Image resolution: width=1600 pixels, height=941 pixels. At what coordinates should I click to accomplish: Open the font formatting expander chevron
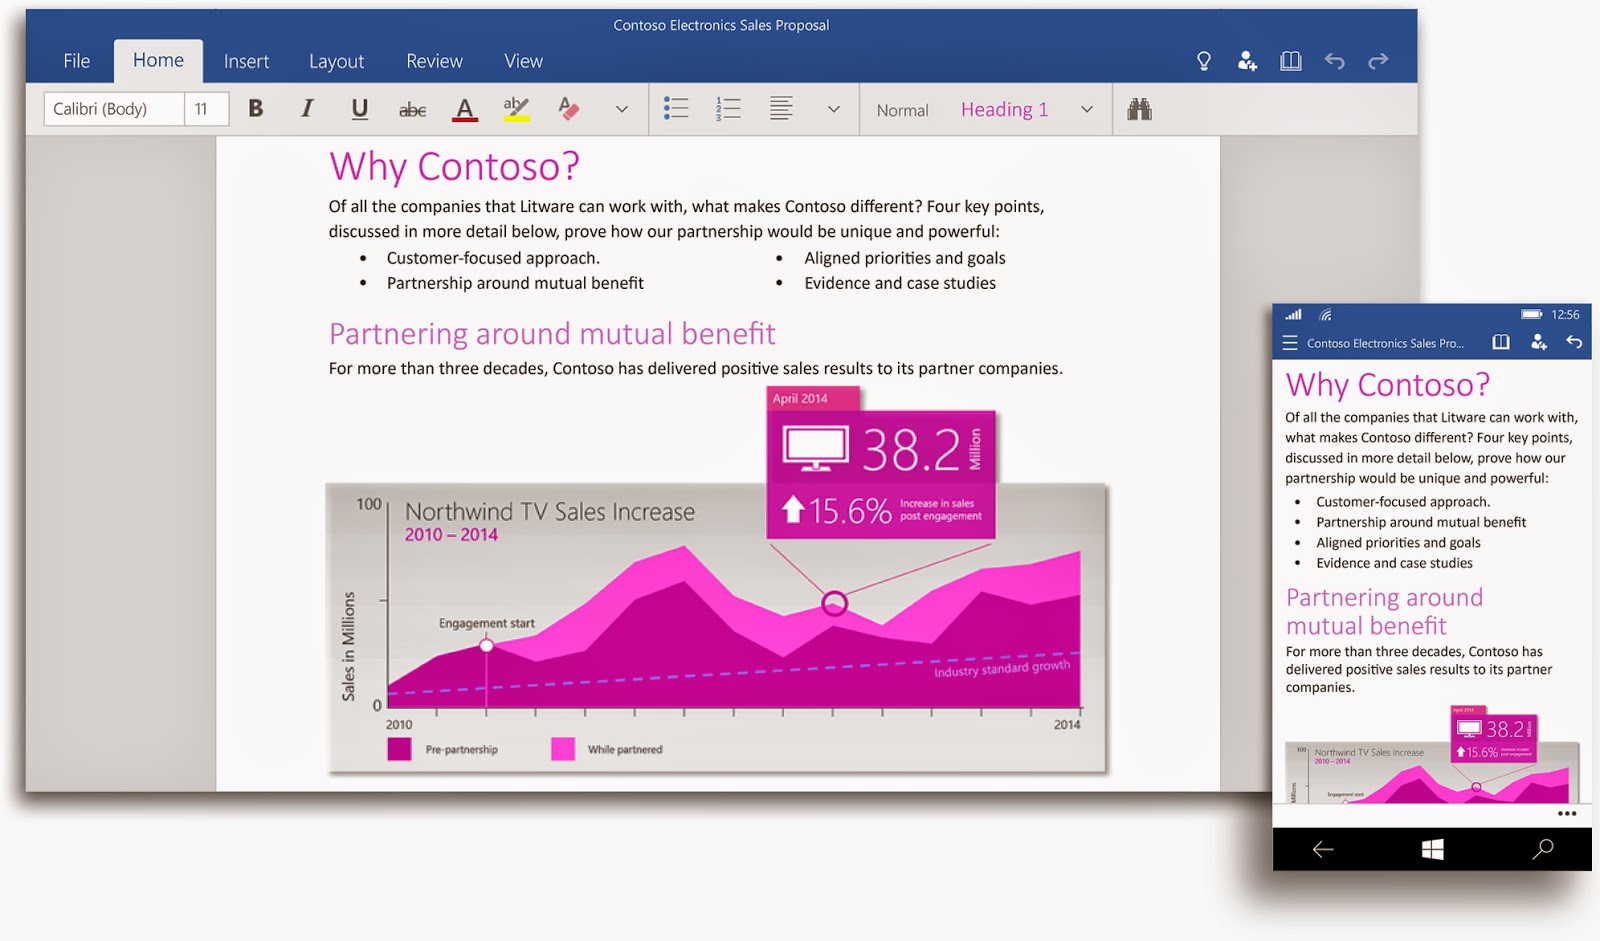(621, 109)
